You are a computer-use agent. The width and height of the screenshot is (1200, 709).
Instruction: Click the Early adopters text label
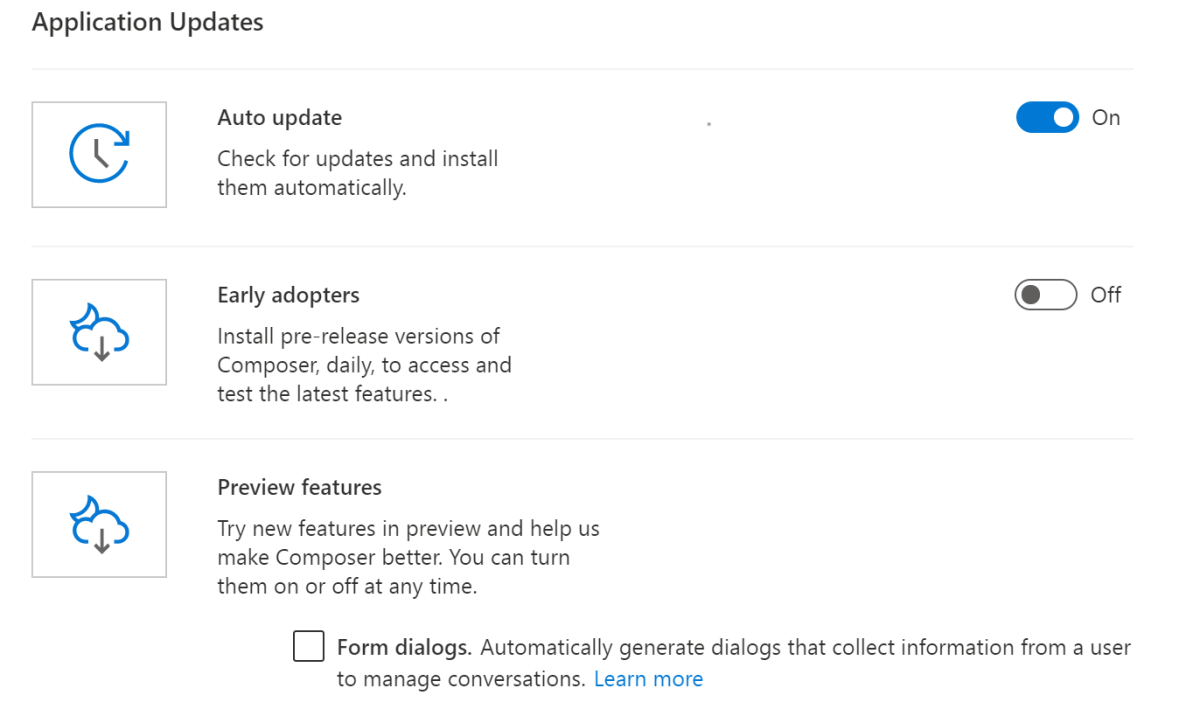point(288,294)
